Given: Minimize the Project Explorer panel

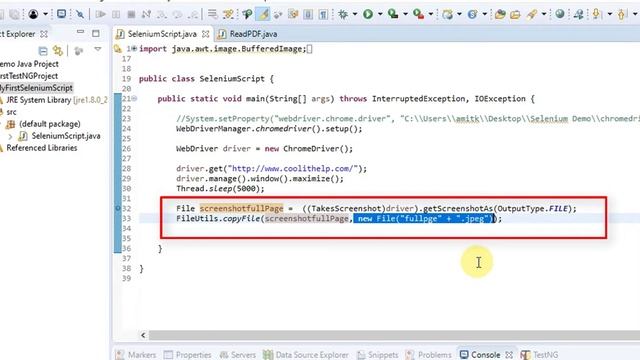Looking at the screenshot, I should coord(80,33).
